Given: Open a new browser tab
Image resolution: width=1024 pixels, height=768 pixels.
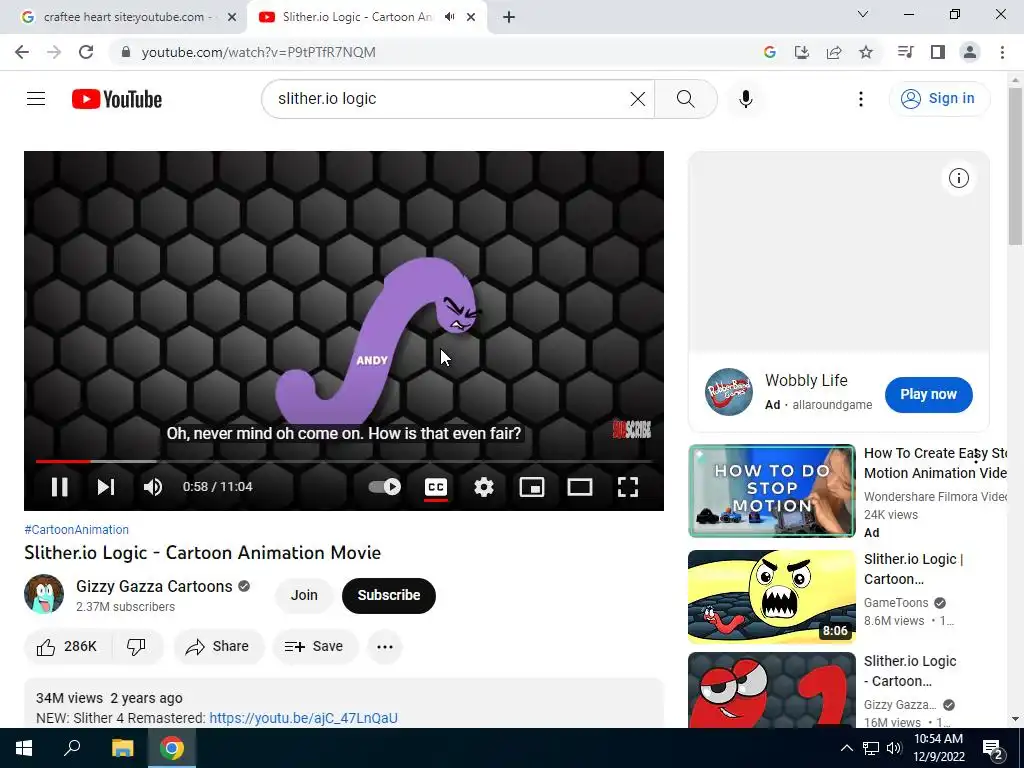Looking at the screenshot, I should click(509, 17).
